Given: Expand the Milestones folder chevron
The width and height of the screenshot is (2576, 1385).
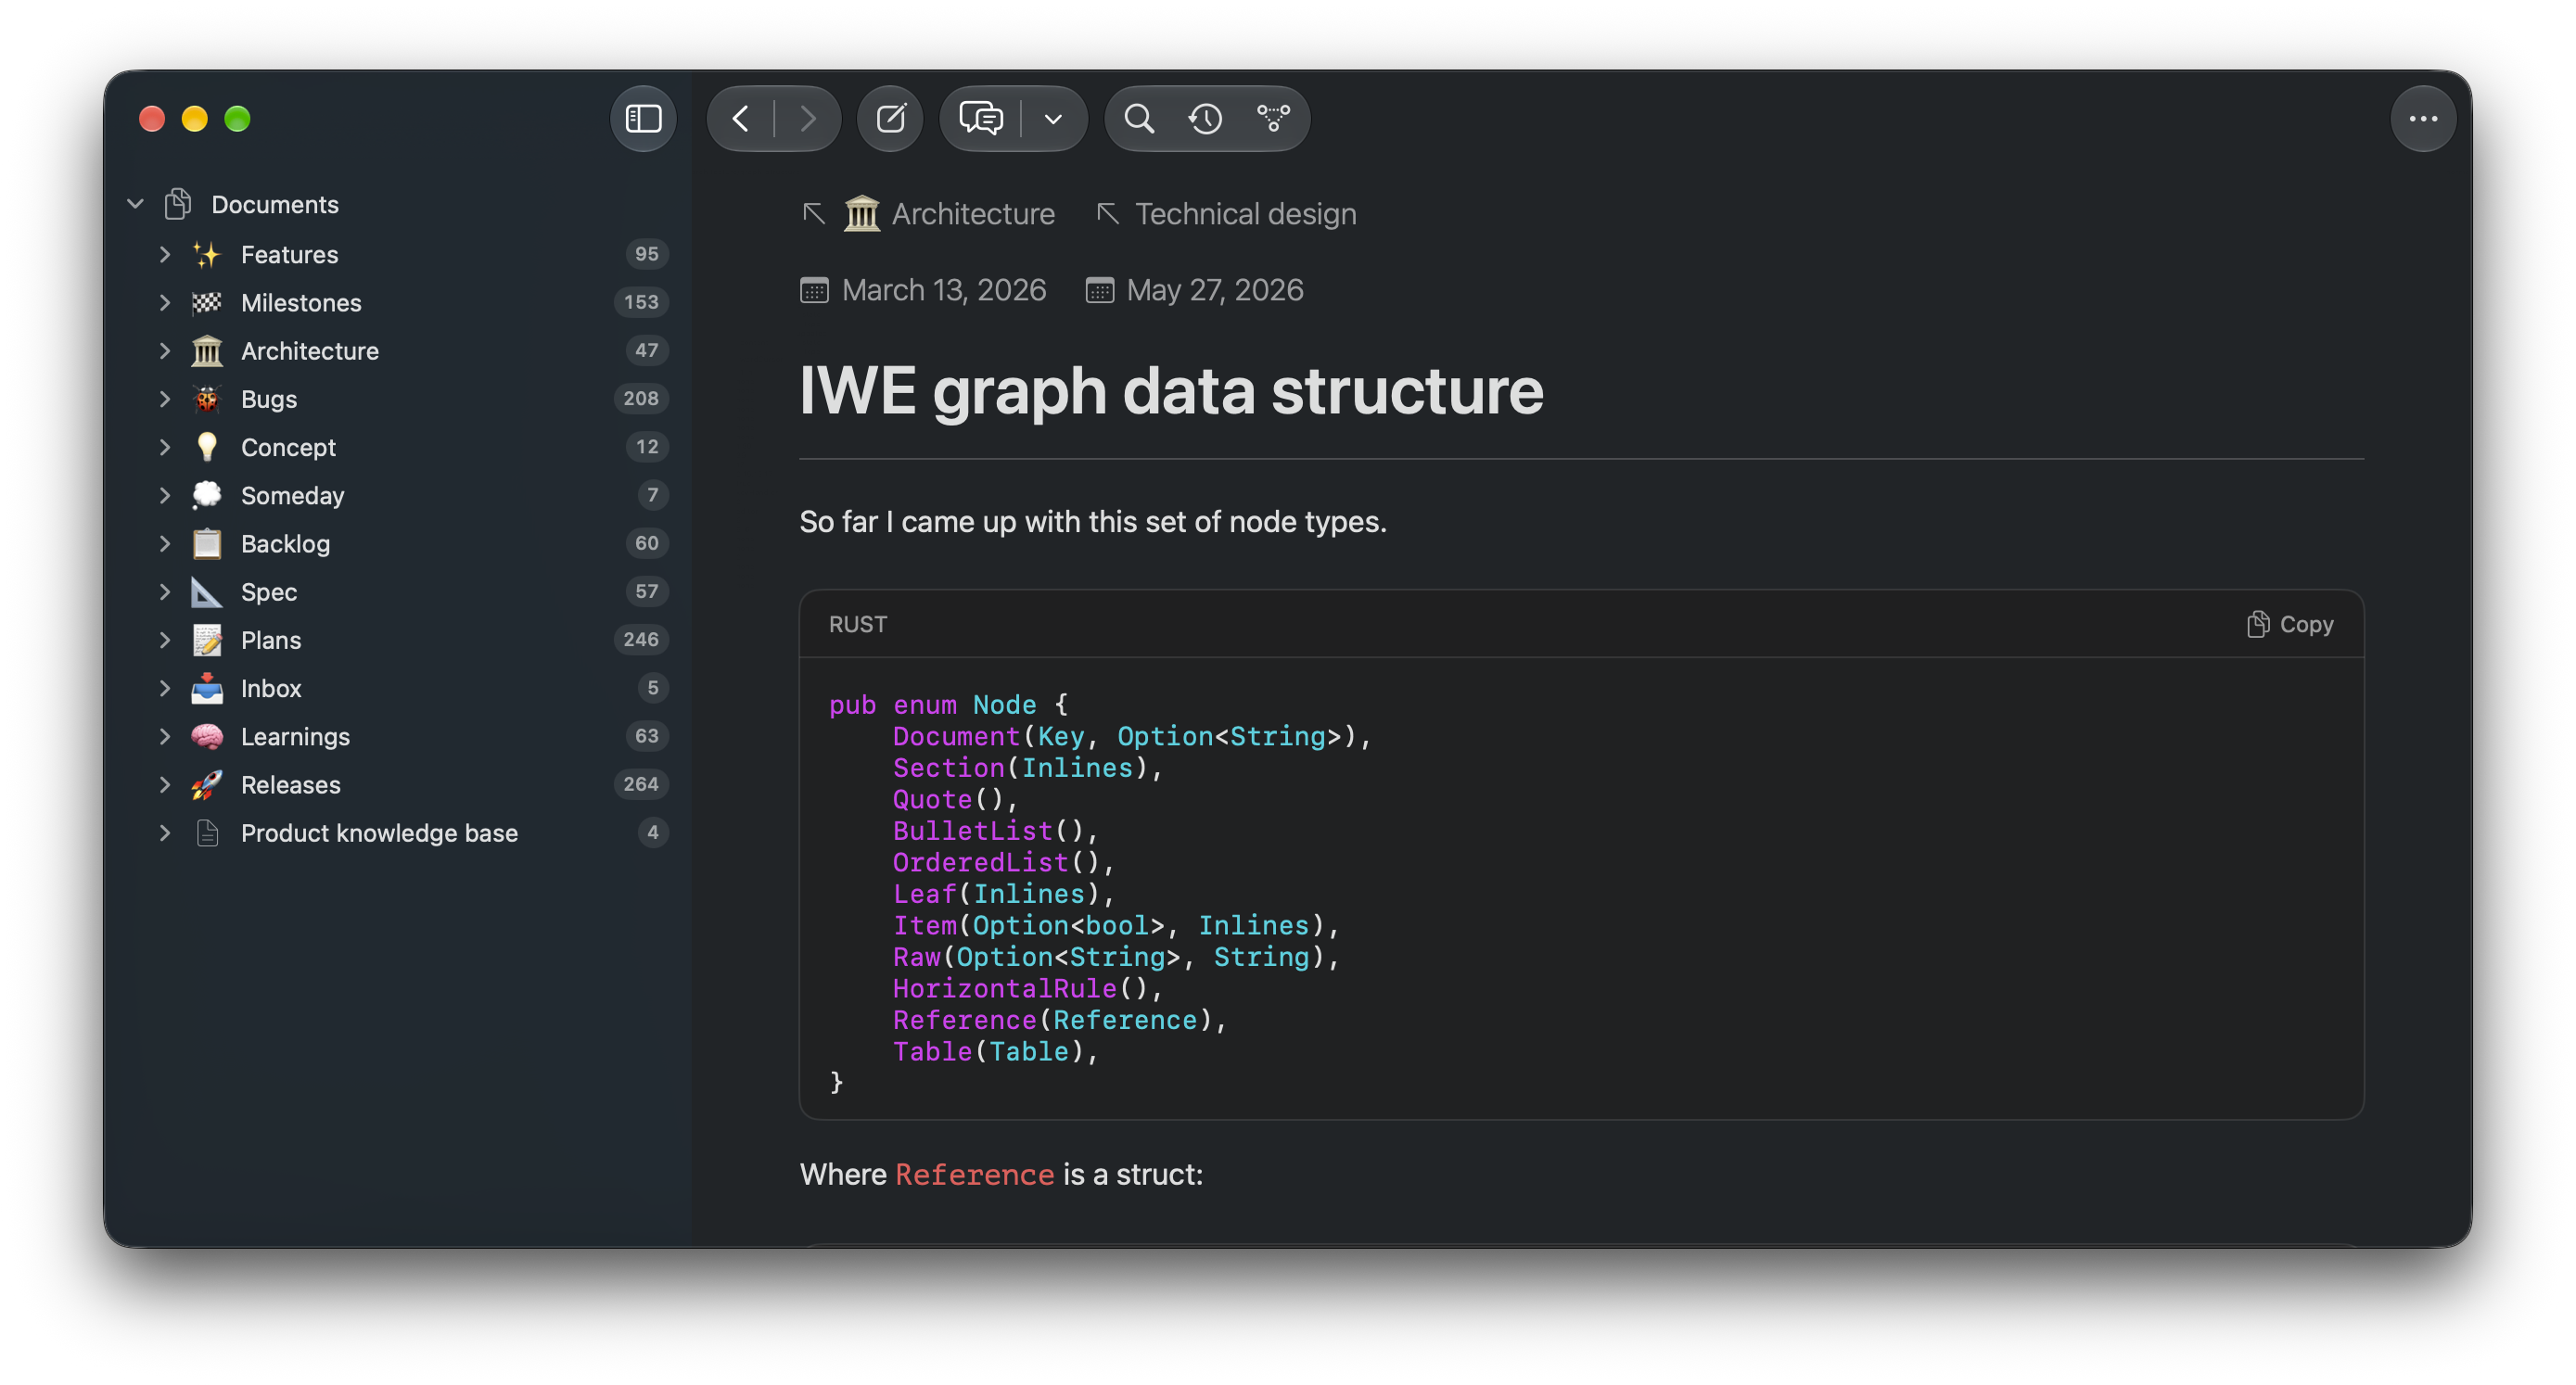Looking at the screenshot, I should tap(165, 302).
